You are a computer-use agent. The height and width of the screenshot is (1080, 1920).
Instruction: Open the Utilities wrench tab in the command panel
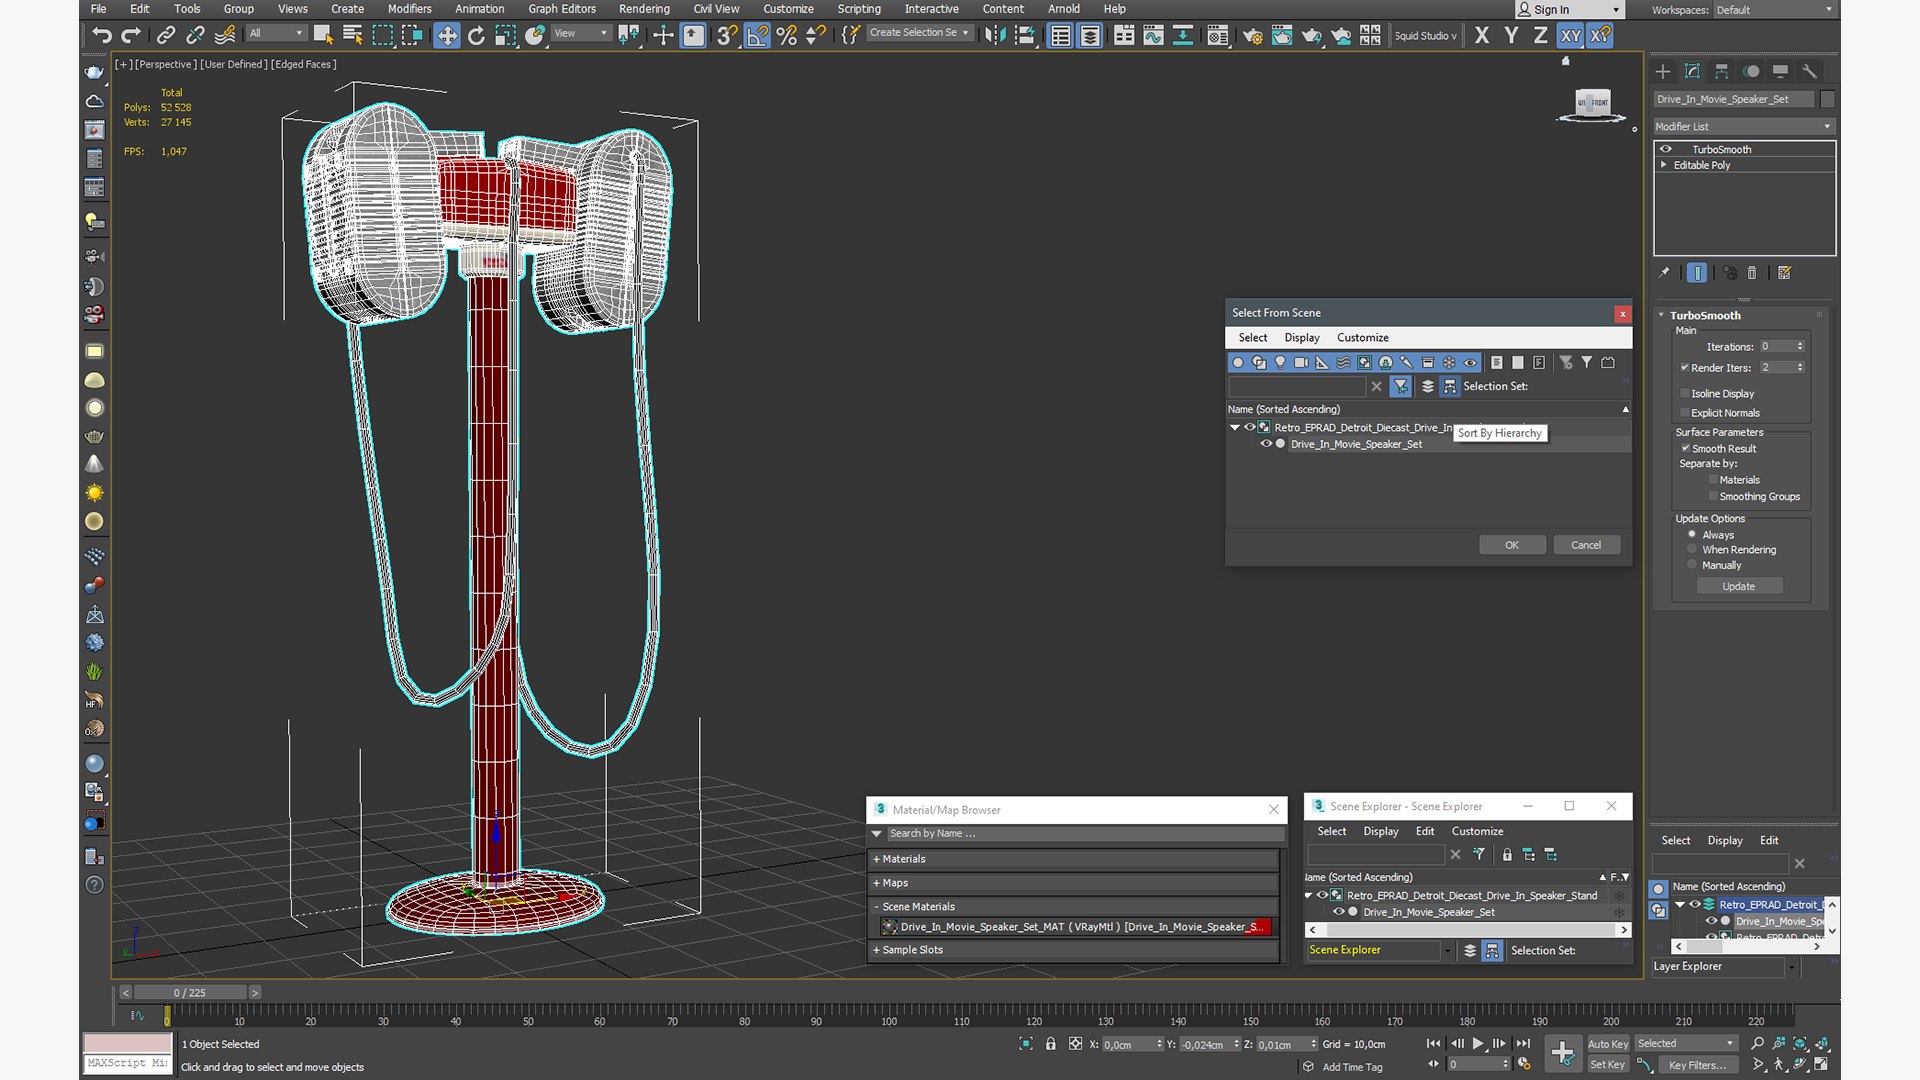(x=1810, y=71)
